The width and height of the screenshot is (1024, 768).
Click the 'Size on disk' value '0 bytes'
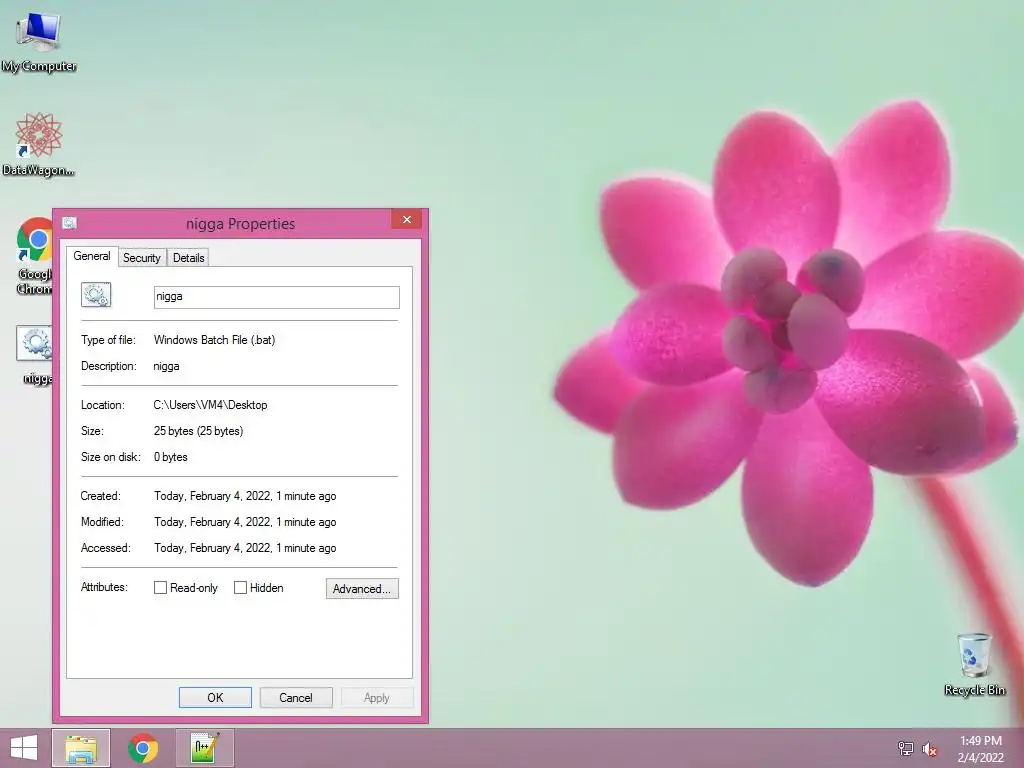tap(170, 457)
